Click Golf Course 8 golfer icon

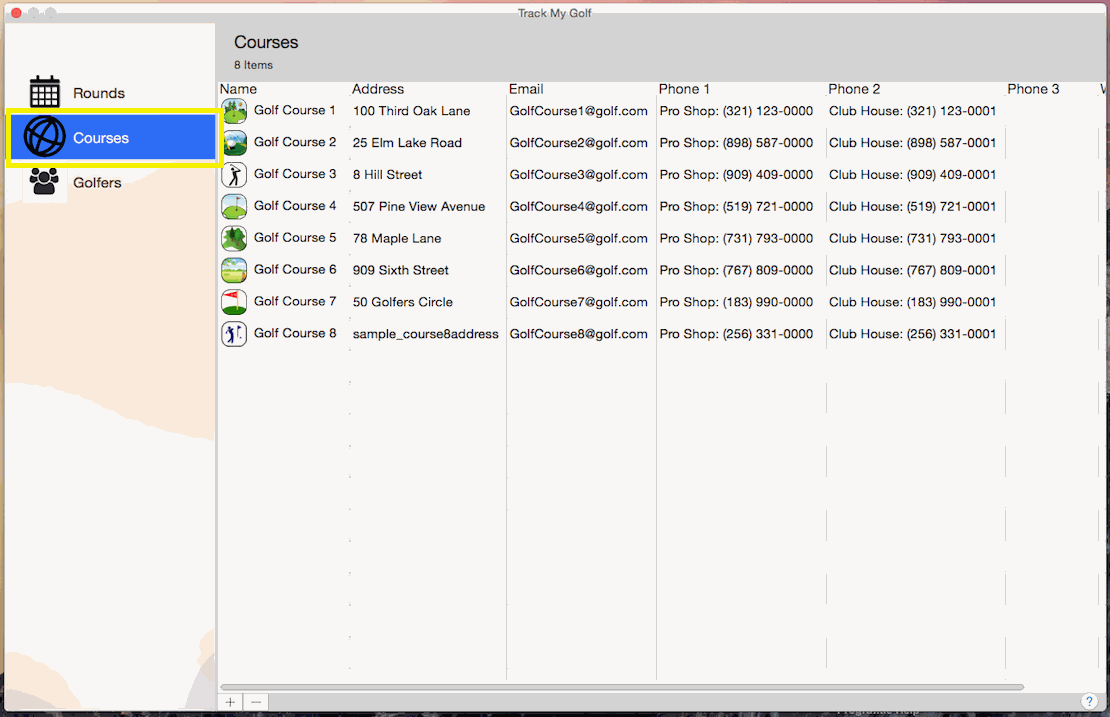[234, 334]
